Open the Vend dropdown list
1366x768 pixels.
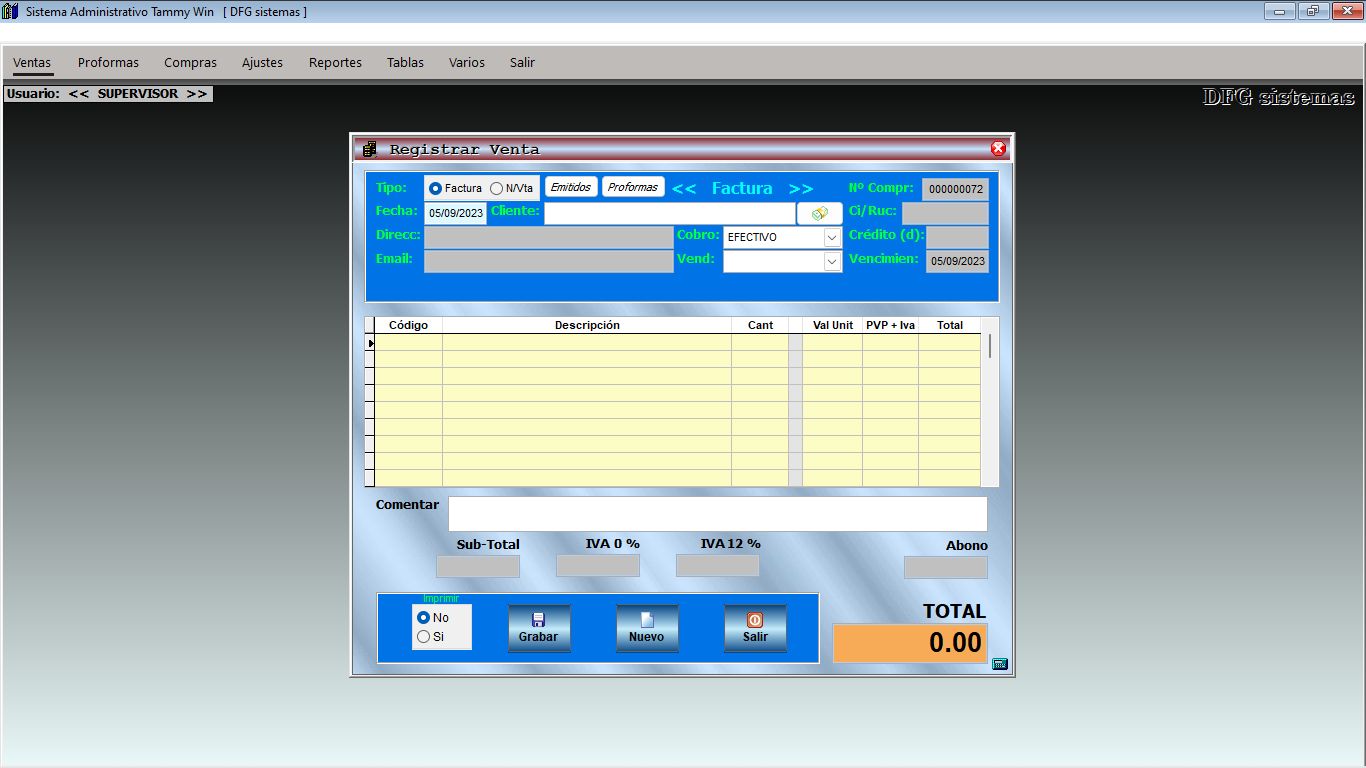(x=832, y=261)
